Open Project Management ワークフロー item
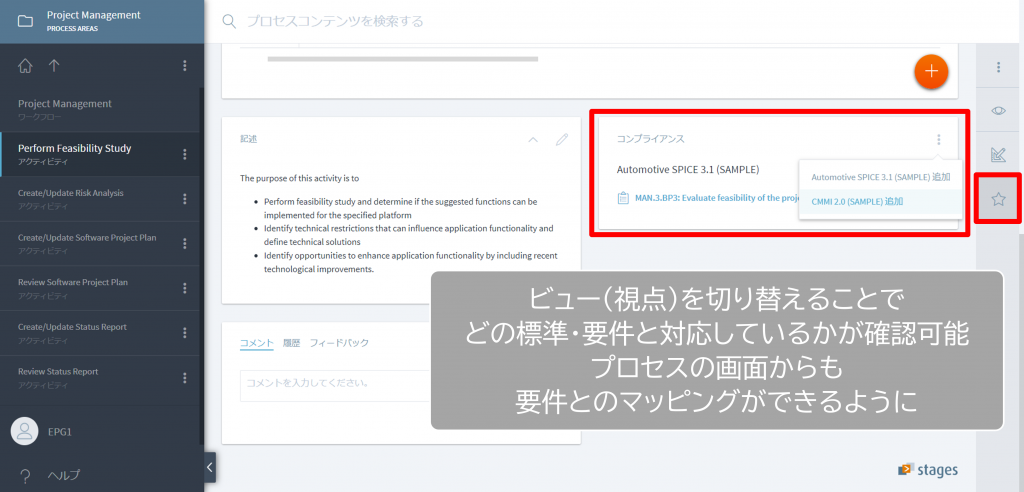 101,109
